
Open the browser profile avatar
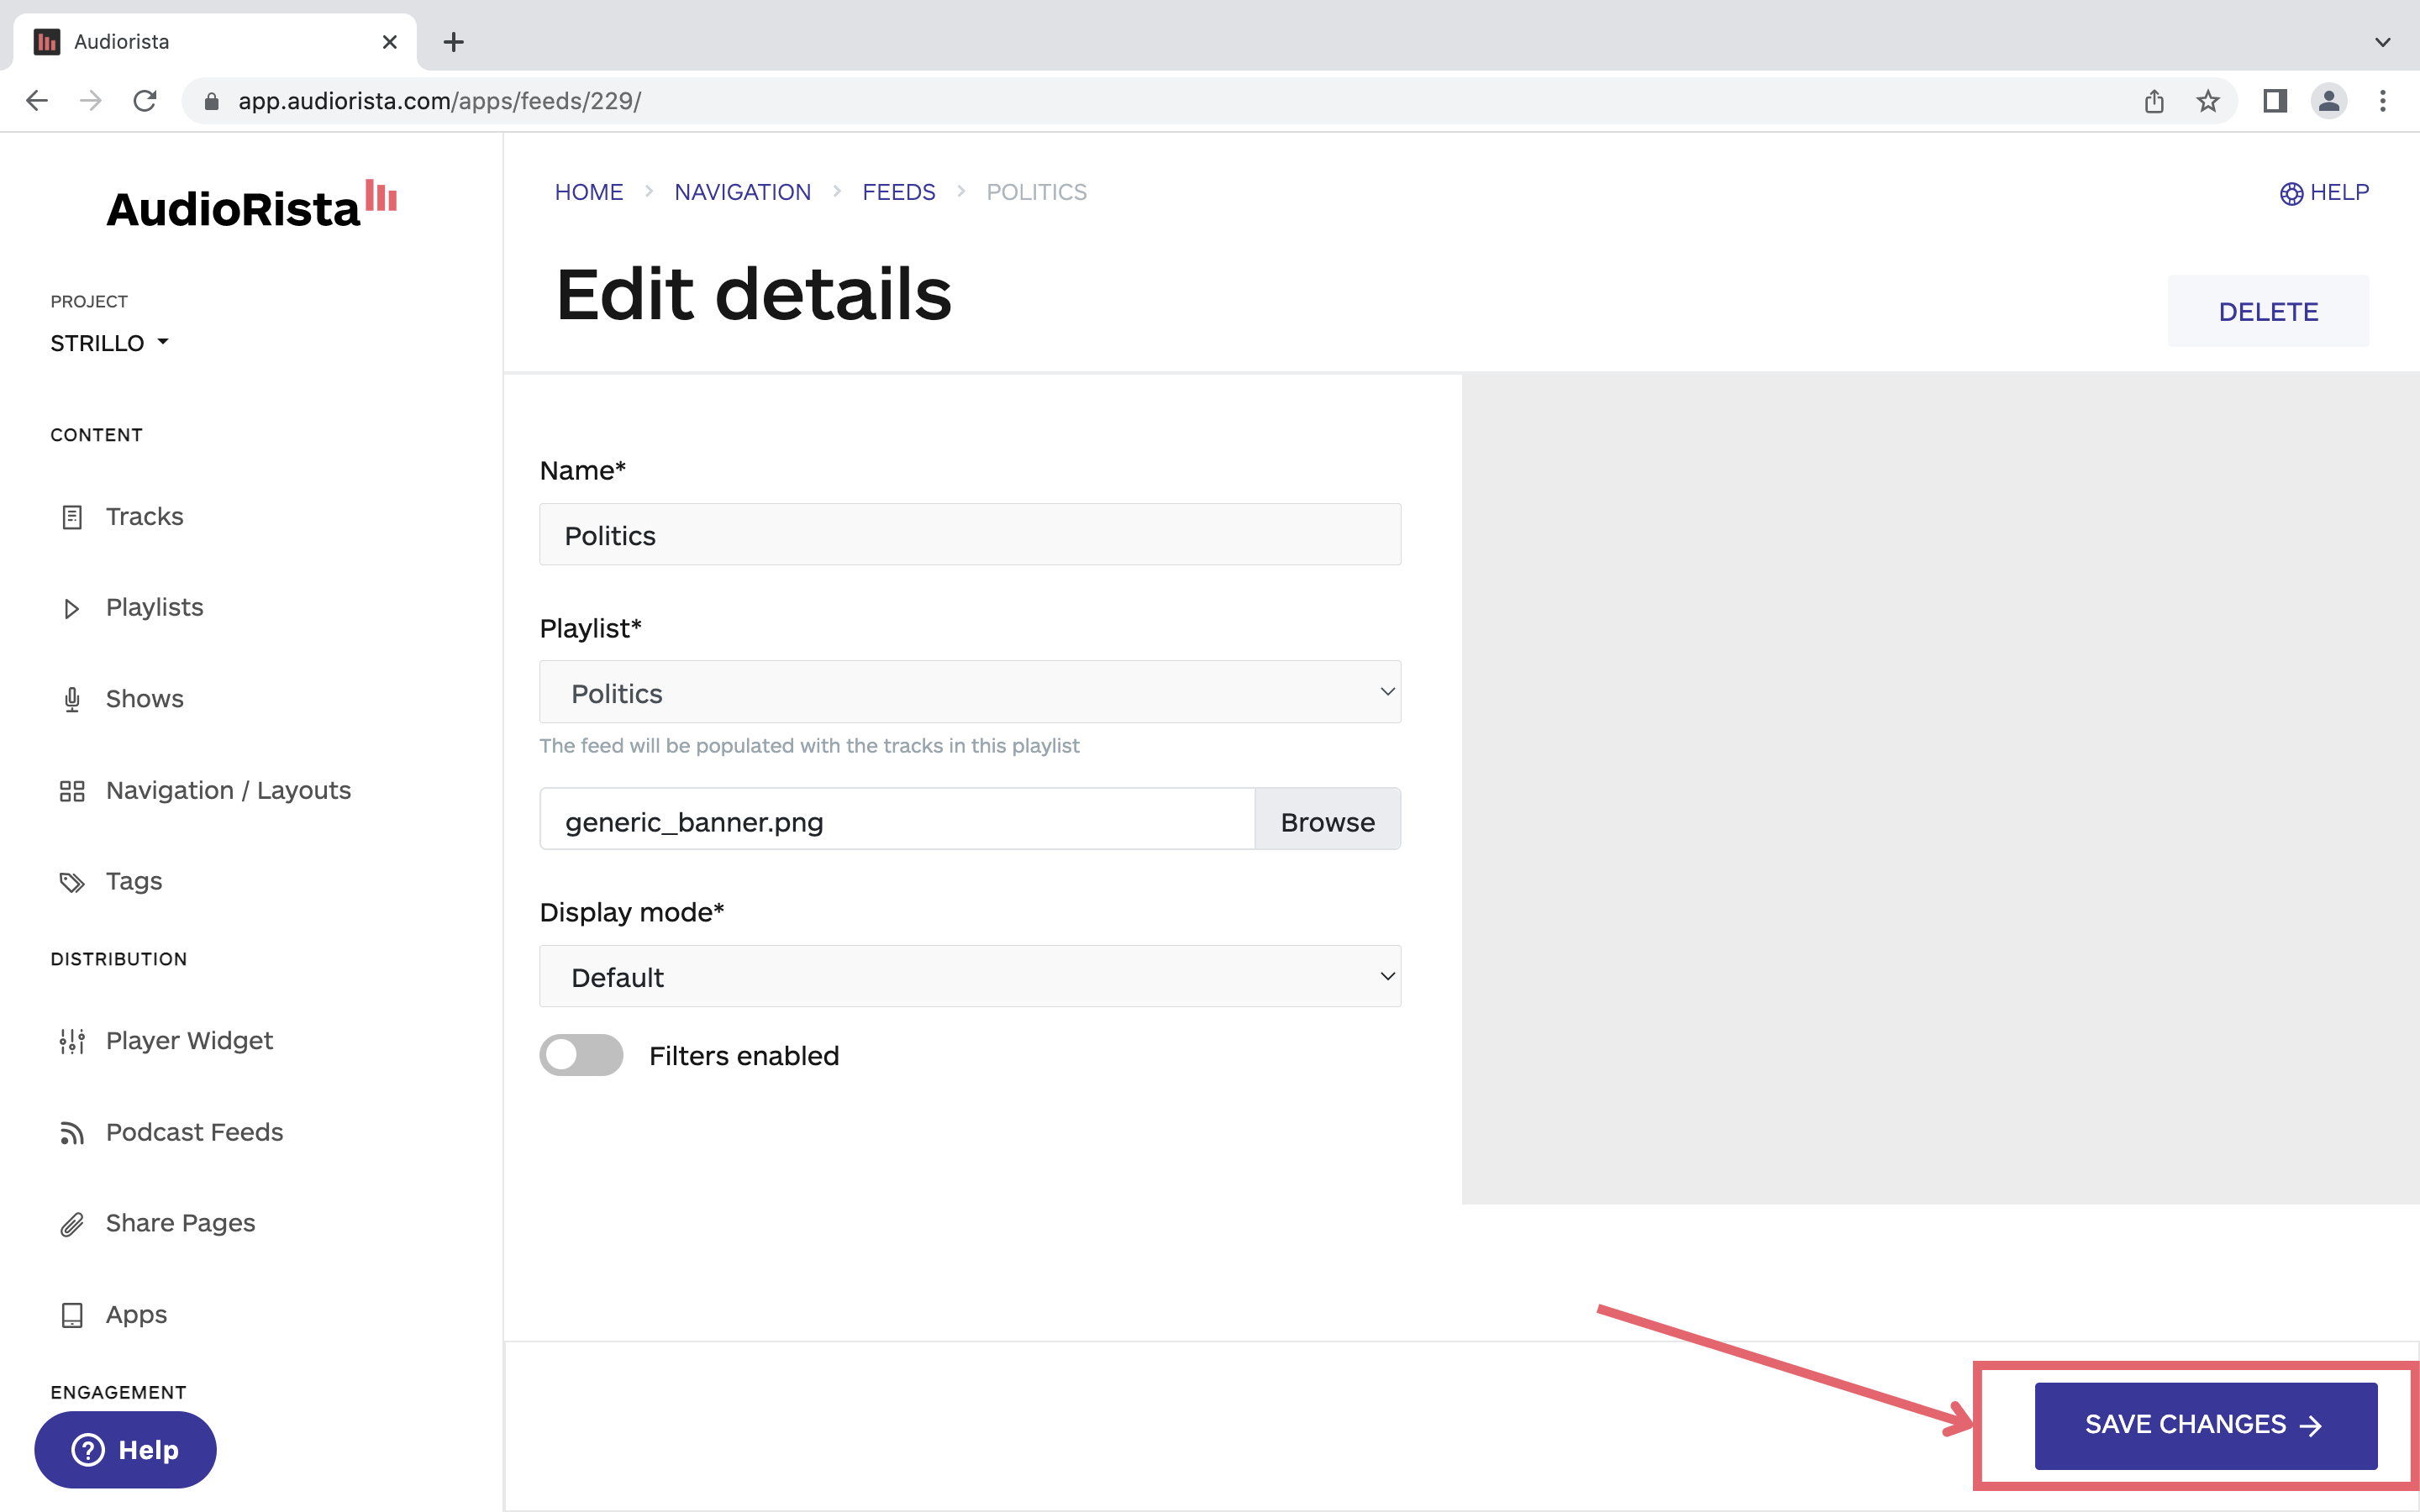click(2329, 101)
